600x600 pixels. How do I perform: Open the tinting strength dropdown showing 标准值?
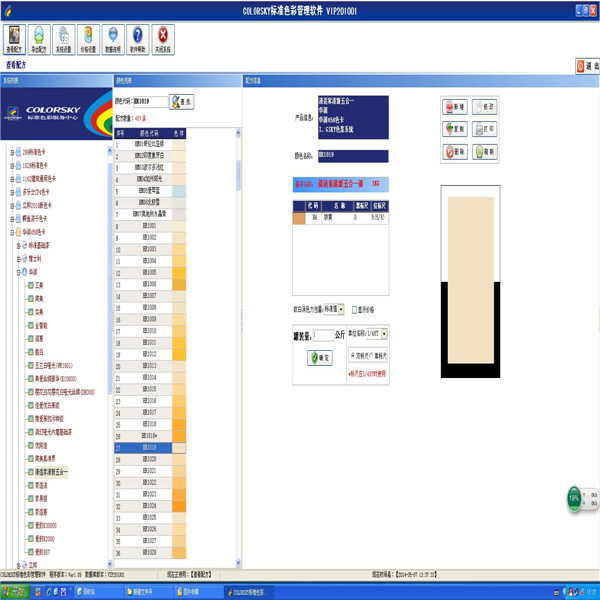tap(341, 310)
